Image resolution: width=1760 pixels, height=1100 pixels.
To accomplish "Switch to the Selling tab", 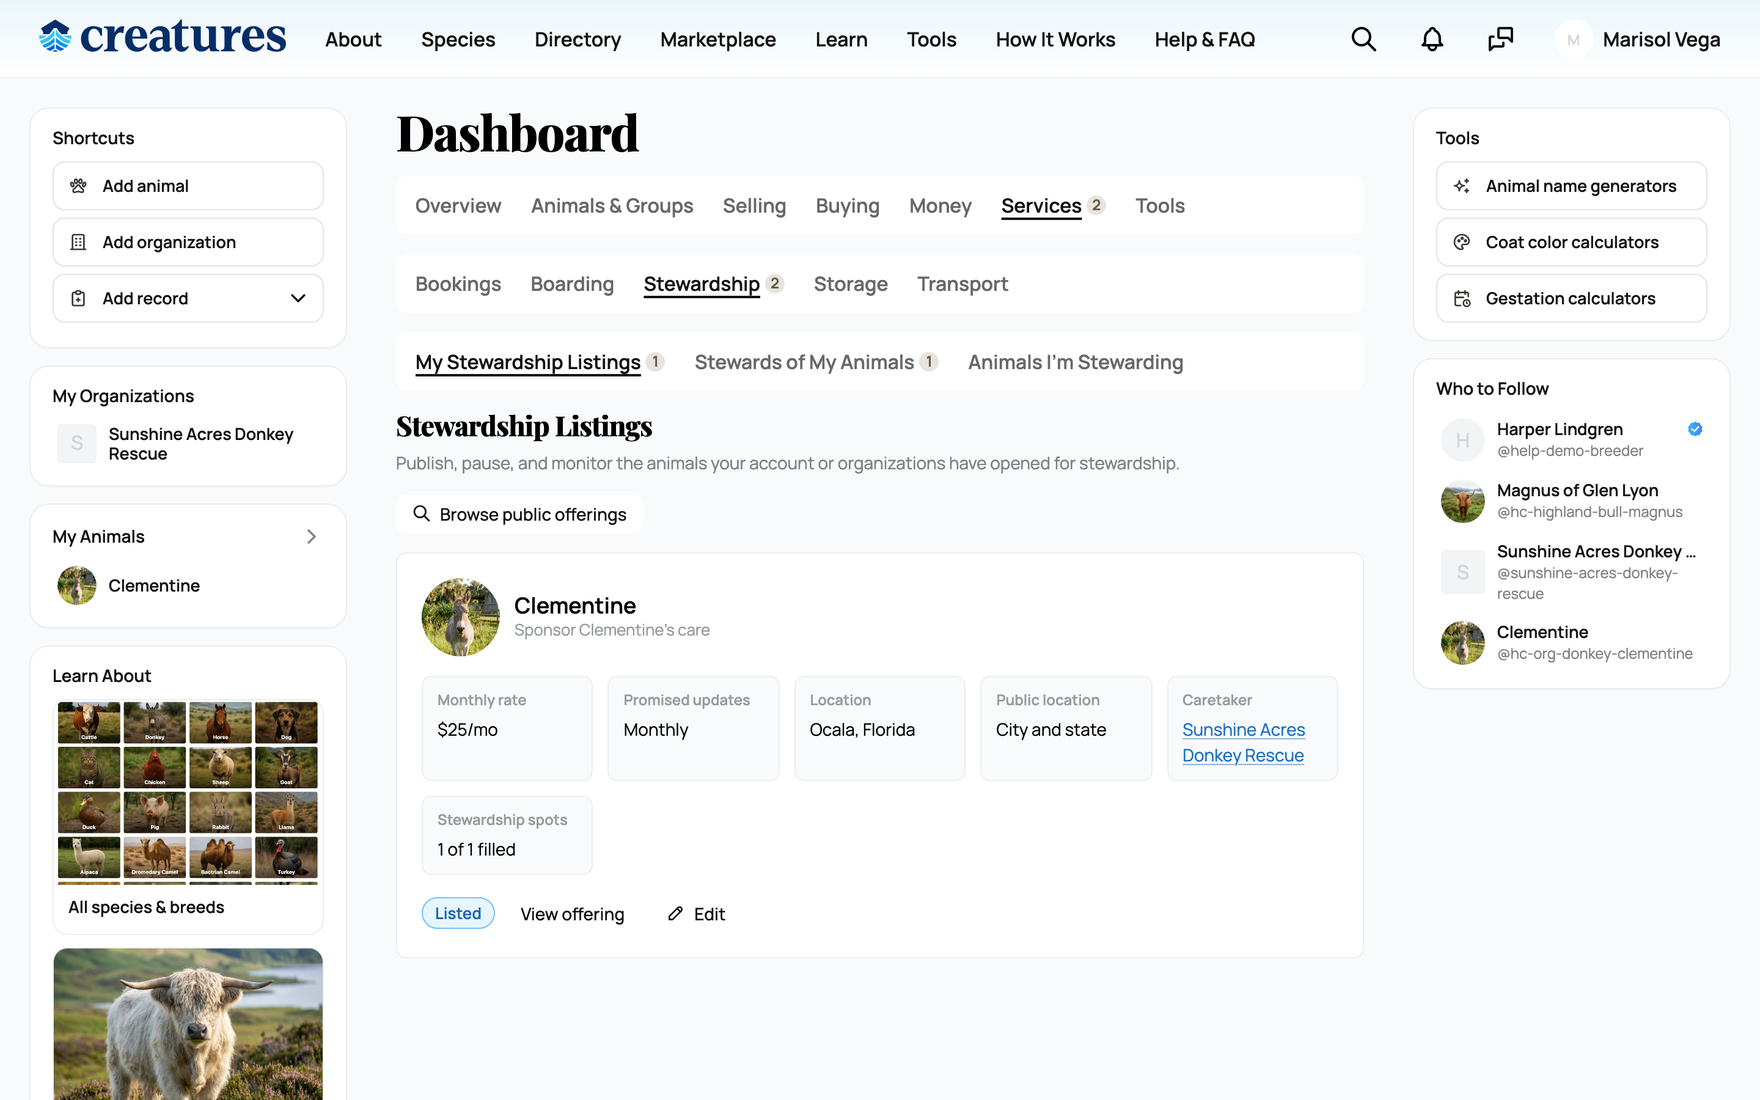I will 754,206.
